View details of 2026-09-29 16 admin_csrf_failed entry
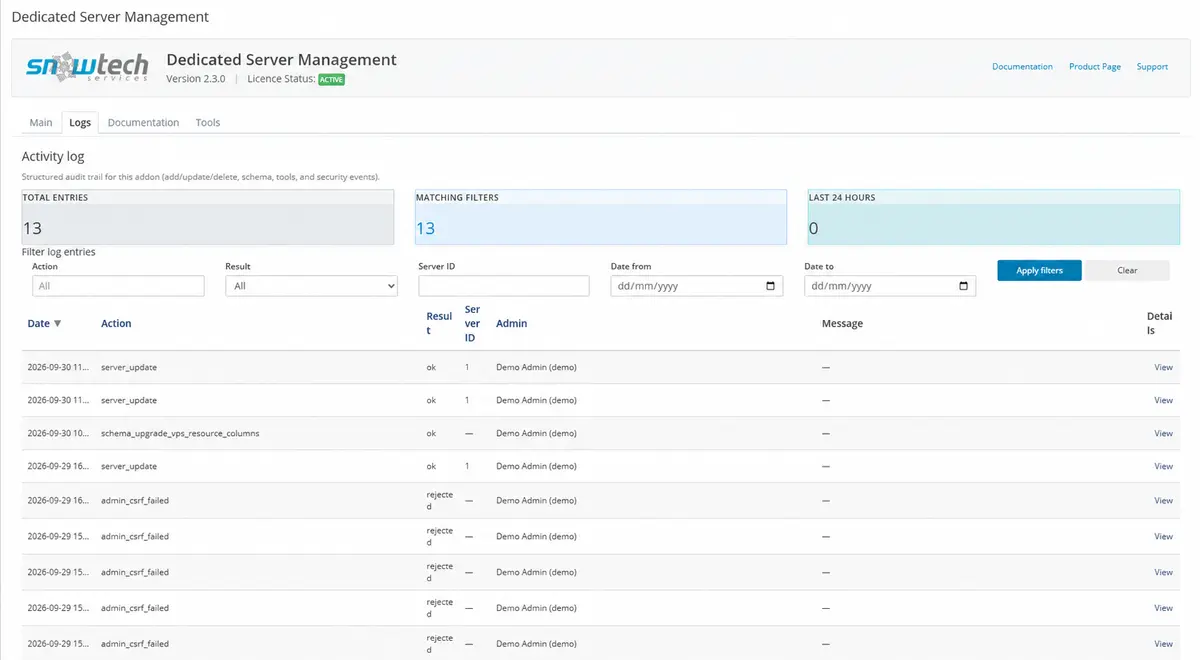1200x660 pixels. pyautogui.click(x=1163, y=500)
